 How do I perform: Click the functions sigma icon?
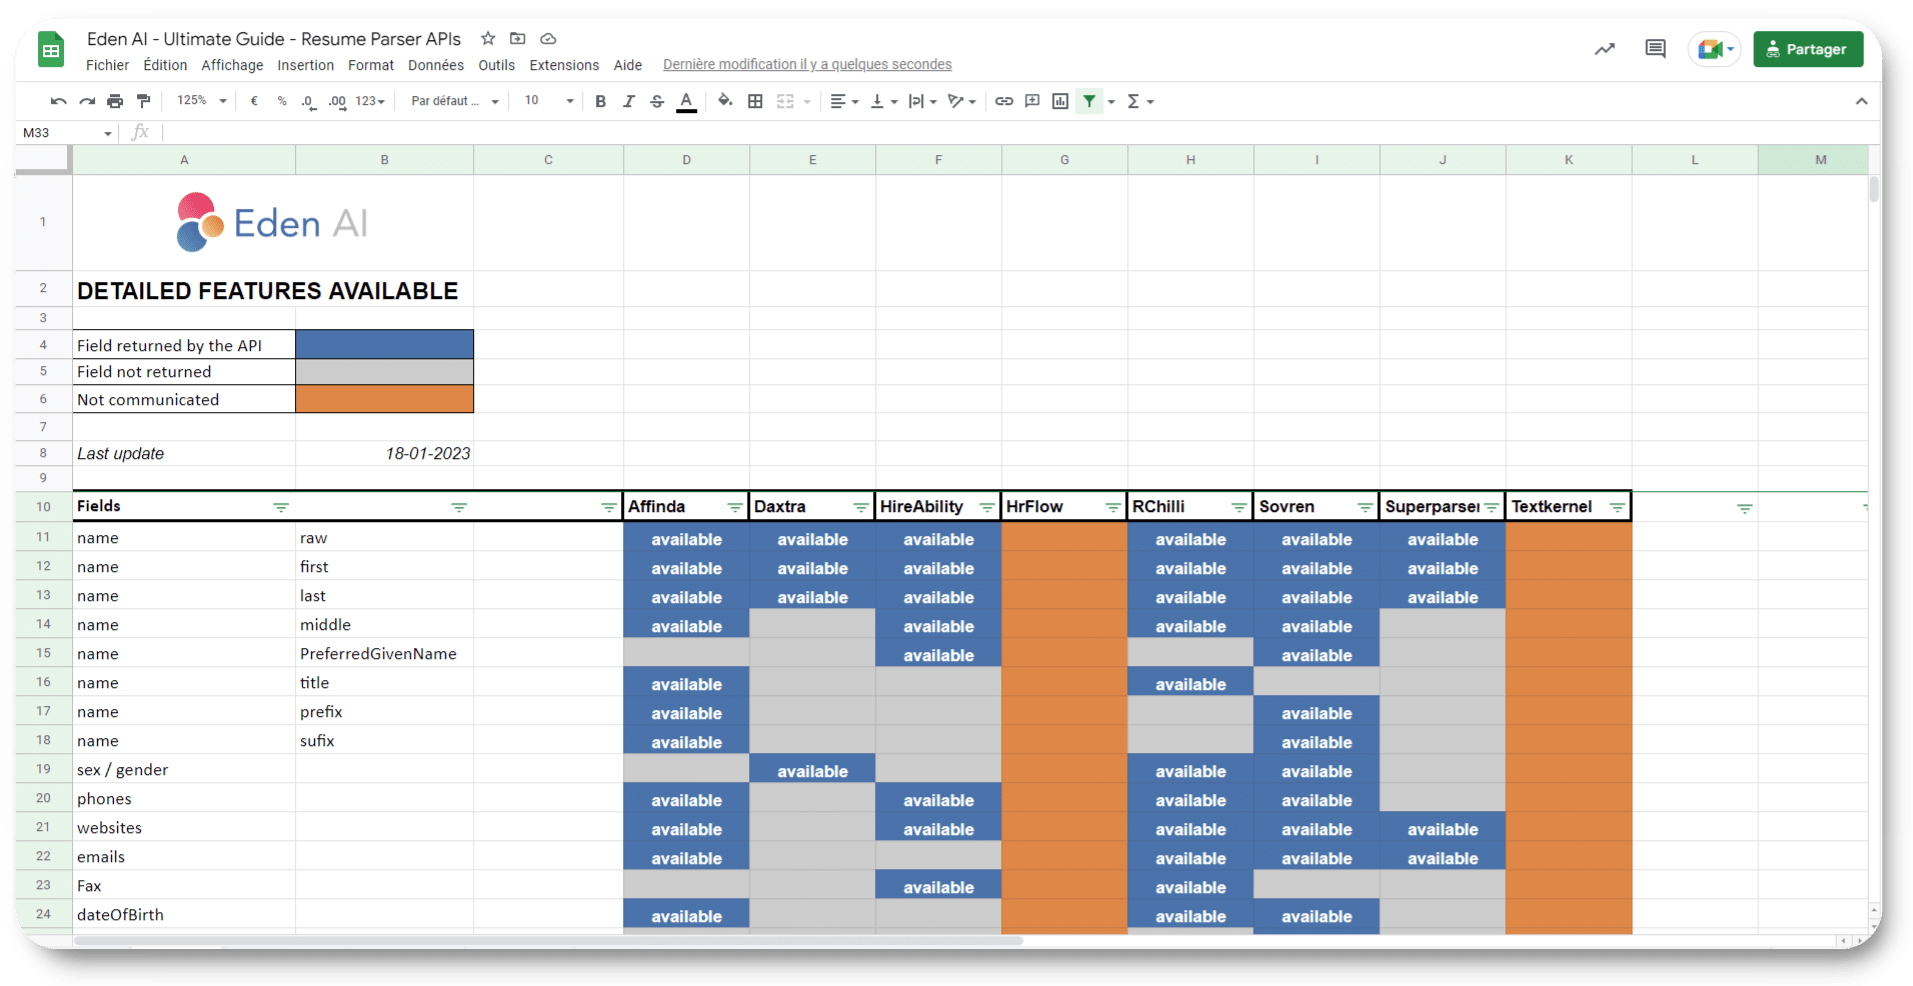(x=1133, y=101)
